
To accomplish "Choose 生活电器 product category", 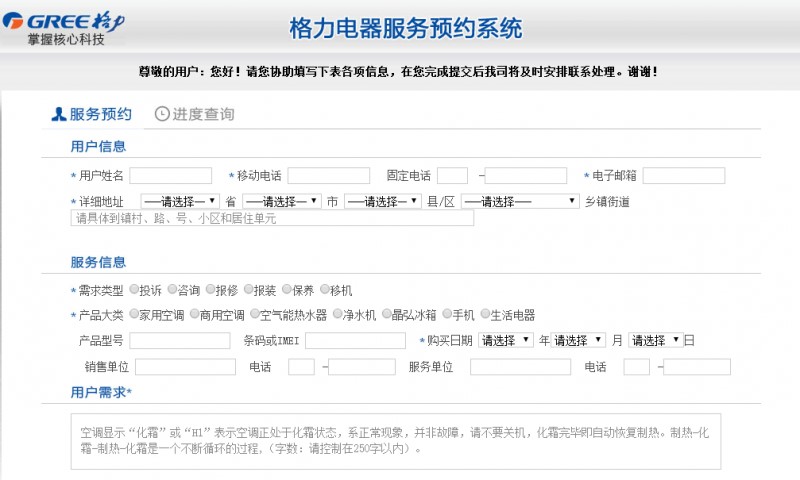I will [x=485, y=314].
